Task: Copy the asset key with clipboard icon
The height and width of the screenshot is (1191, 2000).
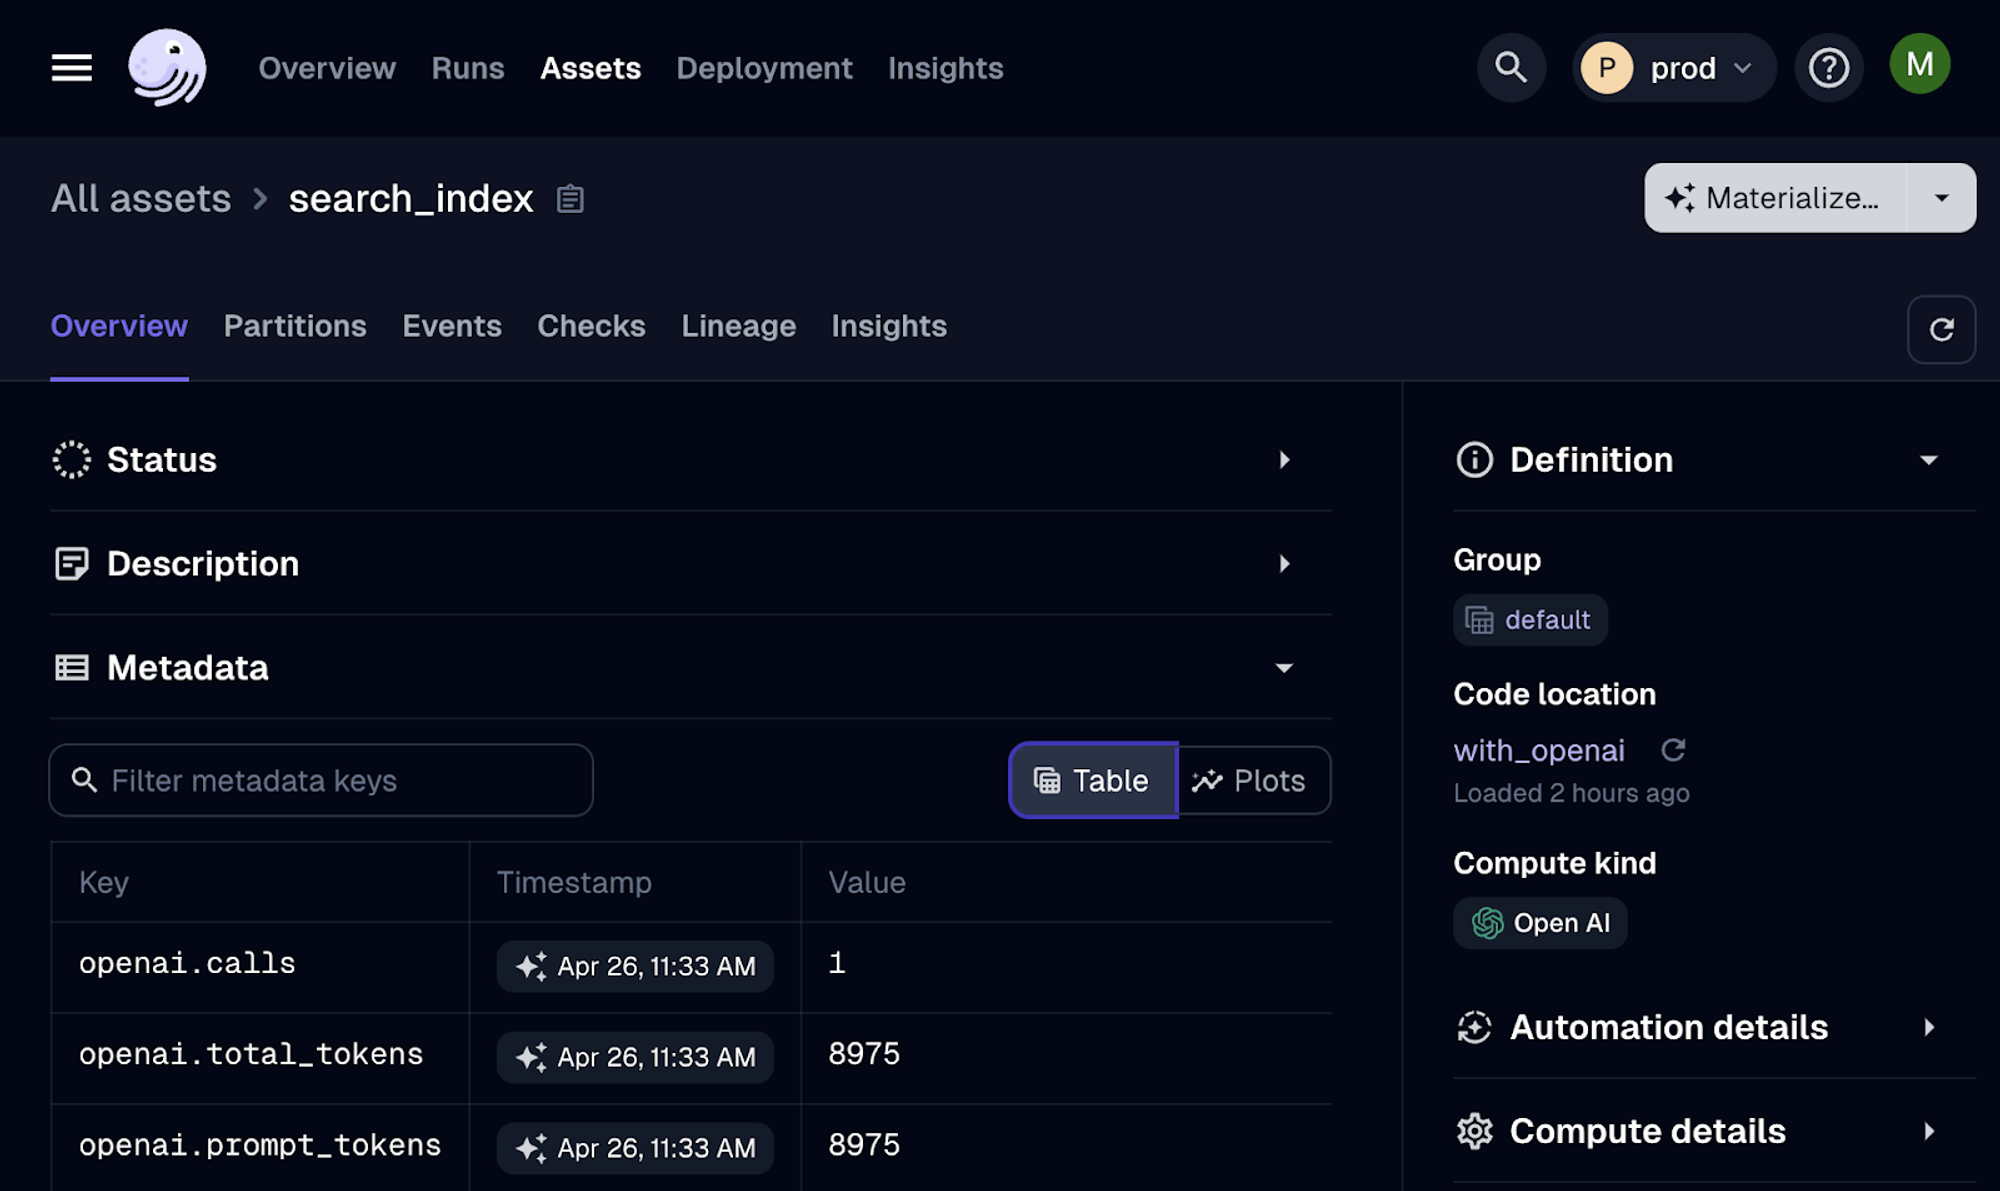Action: click(x=570, y=199)
